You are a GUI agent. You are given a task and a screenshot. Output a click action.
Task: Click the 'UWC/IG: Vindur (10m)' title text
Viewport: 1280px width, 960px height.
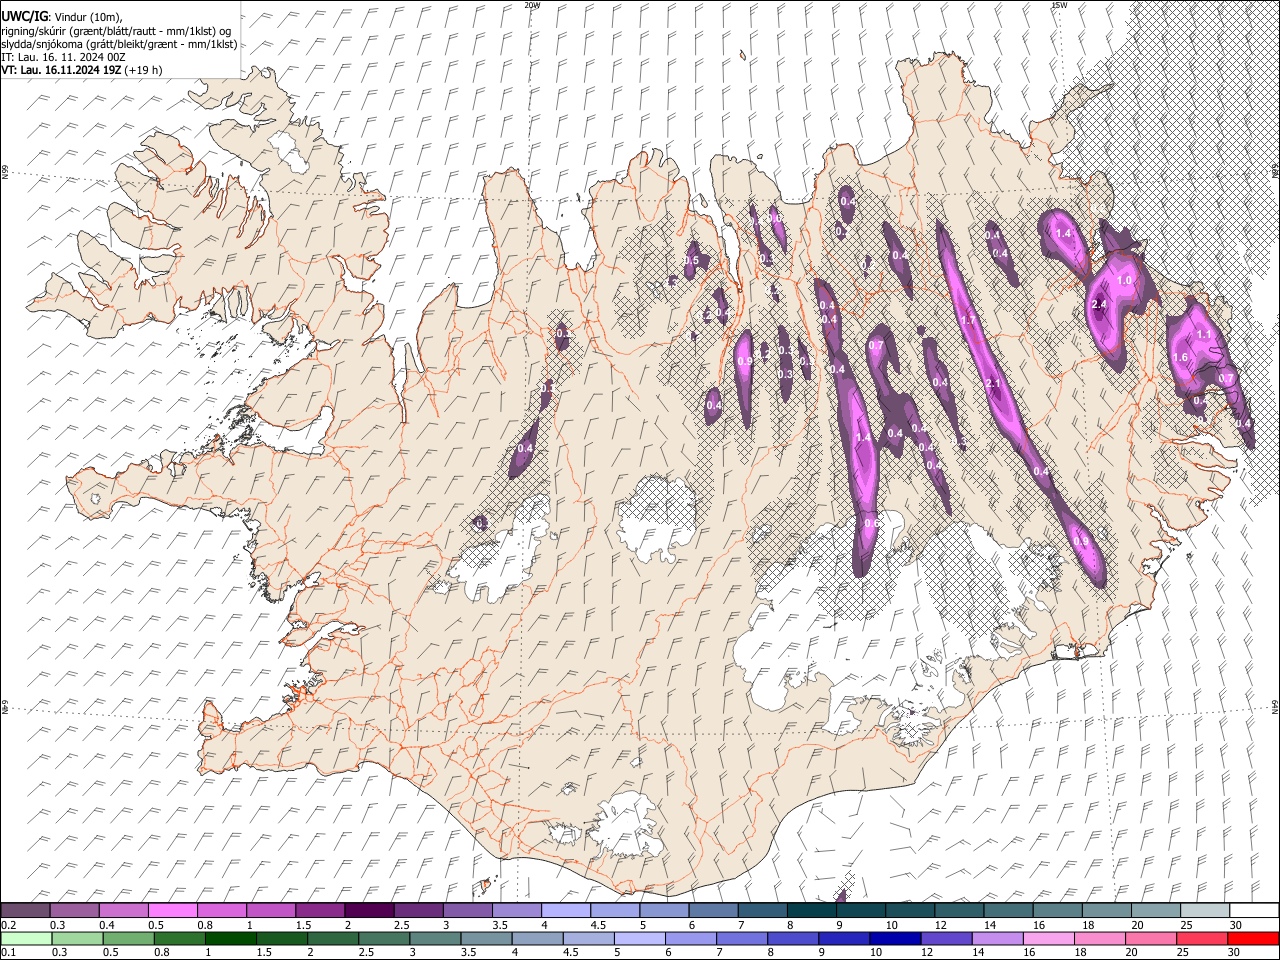(61, 17)
